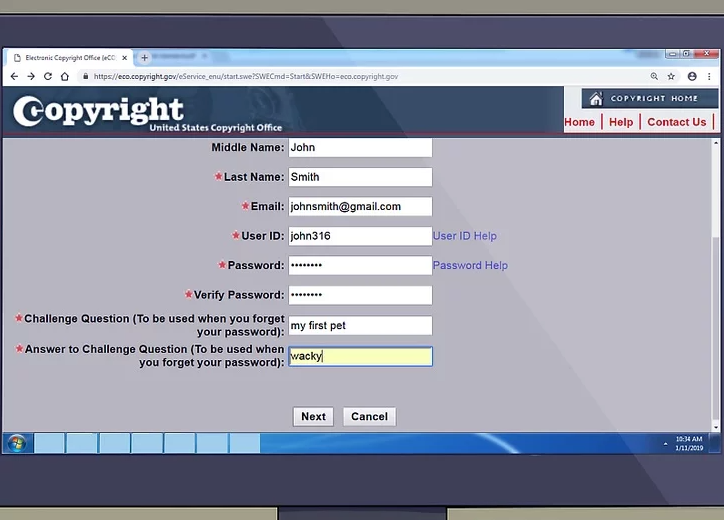724x520 pixels.
Task: Show hidden system tray icons arrow
Action: 665,443
